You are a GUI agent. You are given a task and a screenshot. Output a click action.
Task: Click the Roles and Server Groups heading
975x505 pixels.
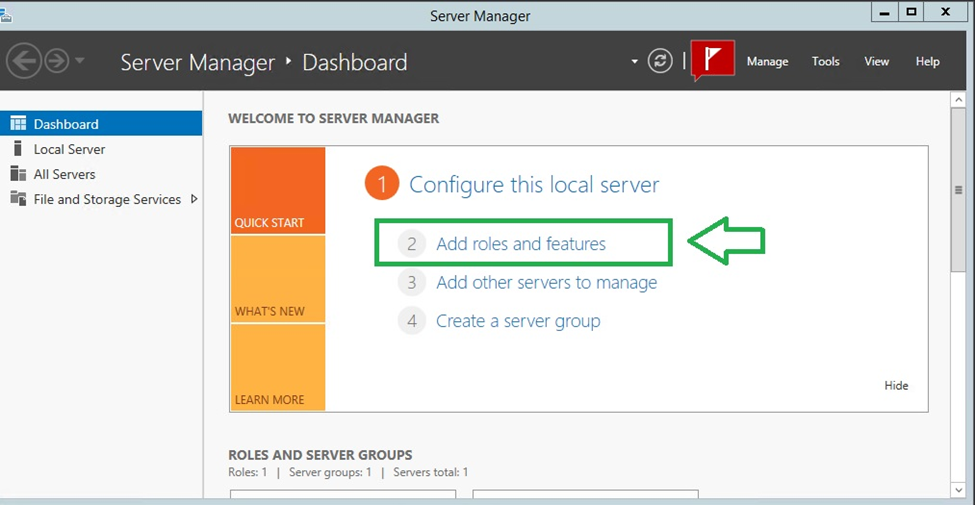(320, 455)
